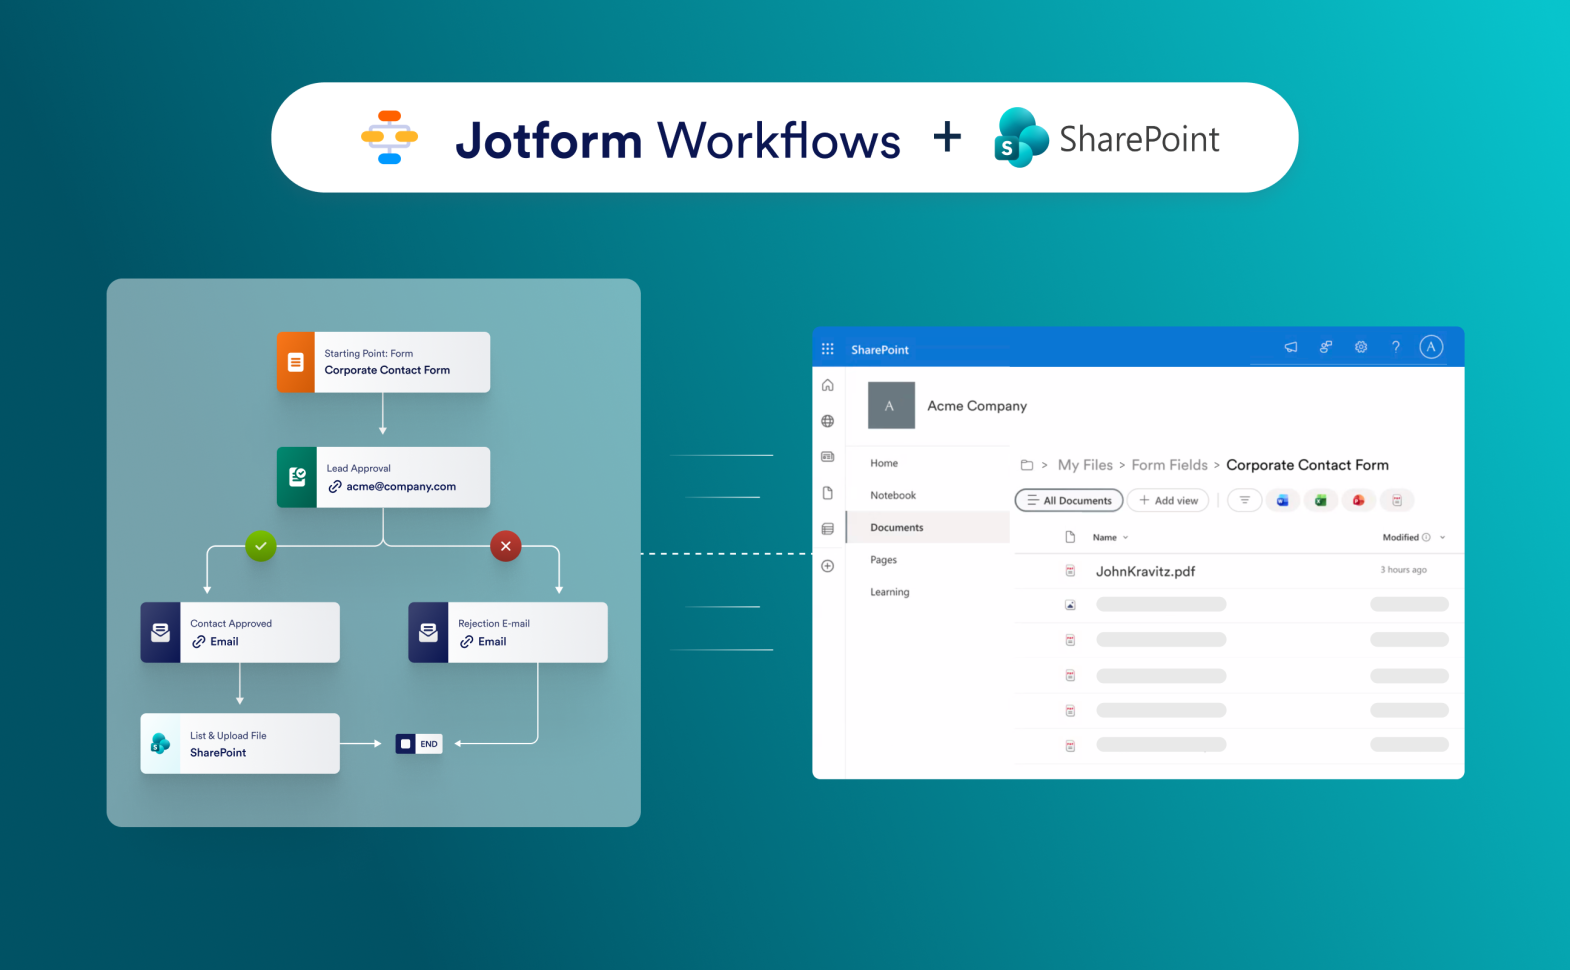The height and width of the screenshot is (970, 1570).
Task: Click the Jotform Workflows logo icon
Action: point(390,137)
